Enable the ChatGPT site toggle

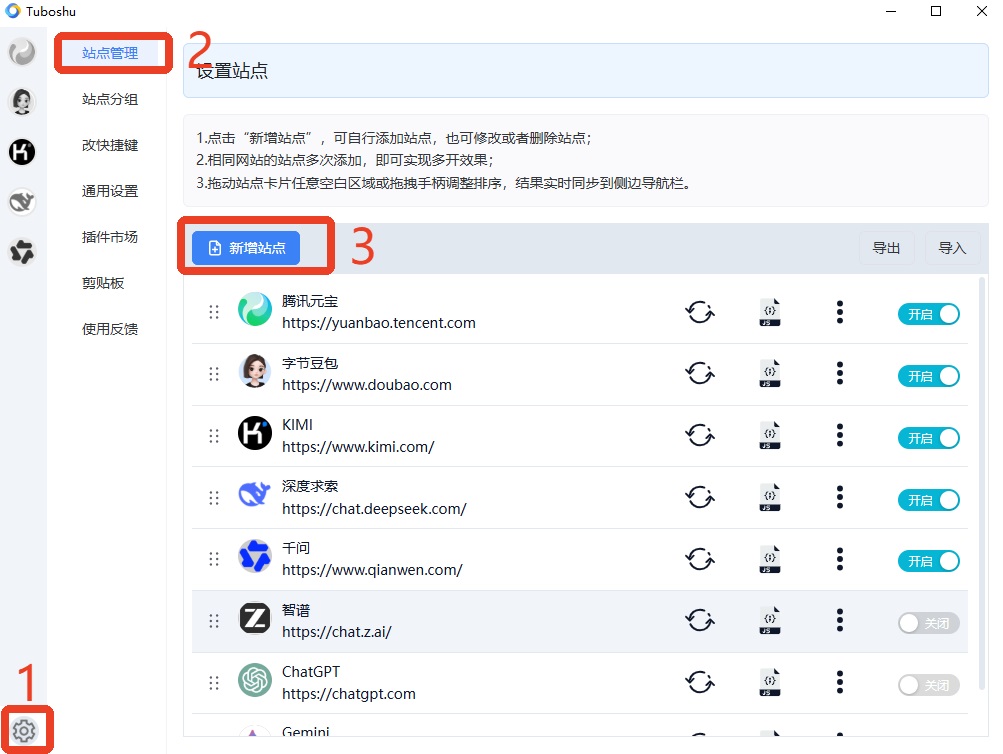[x=929, y=685]
